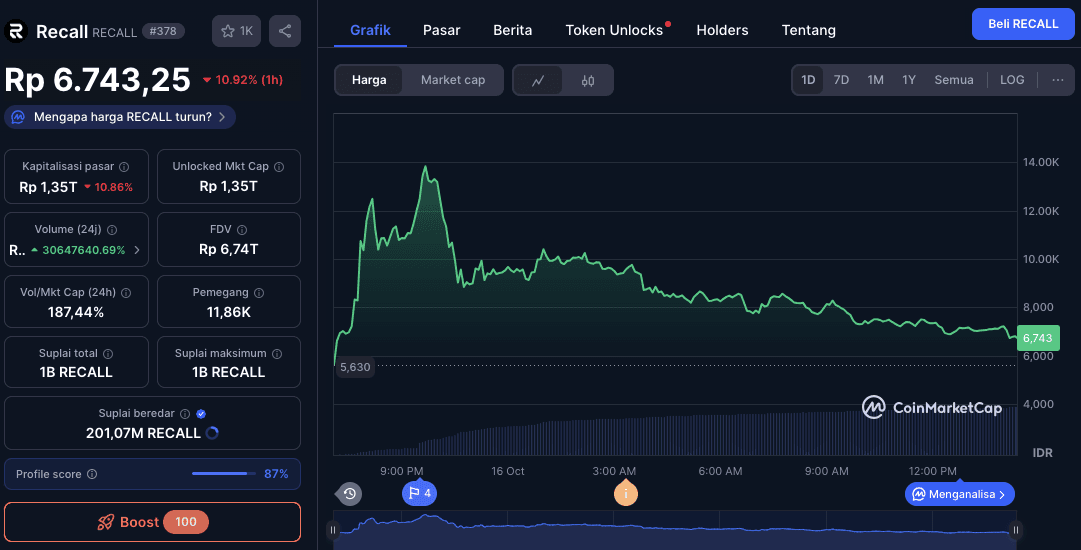
Task: Select the 7D time range
Action: coord(841,80)
